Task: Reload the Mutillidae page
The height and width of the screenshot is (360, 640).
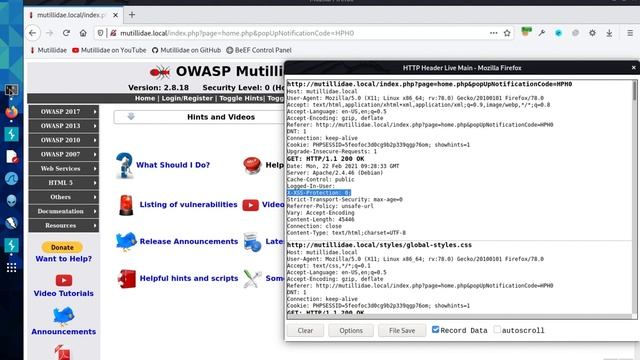Action: click(66, 33)
